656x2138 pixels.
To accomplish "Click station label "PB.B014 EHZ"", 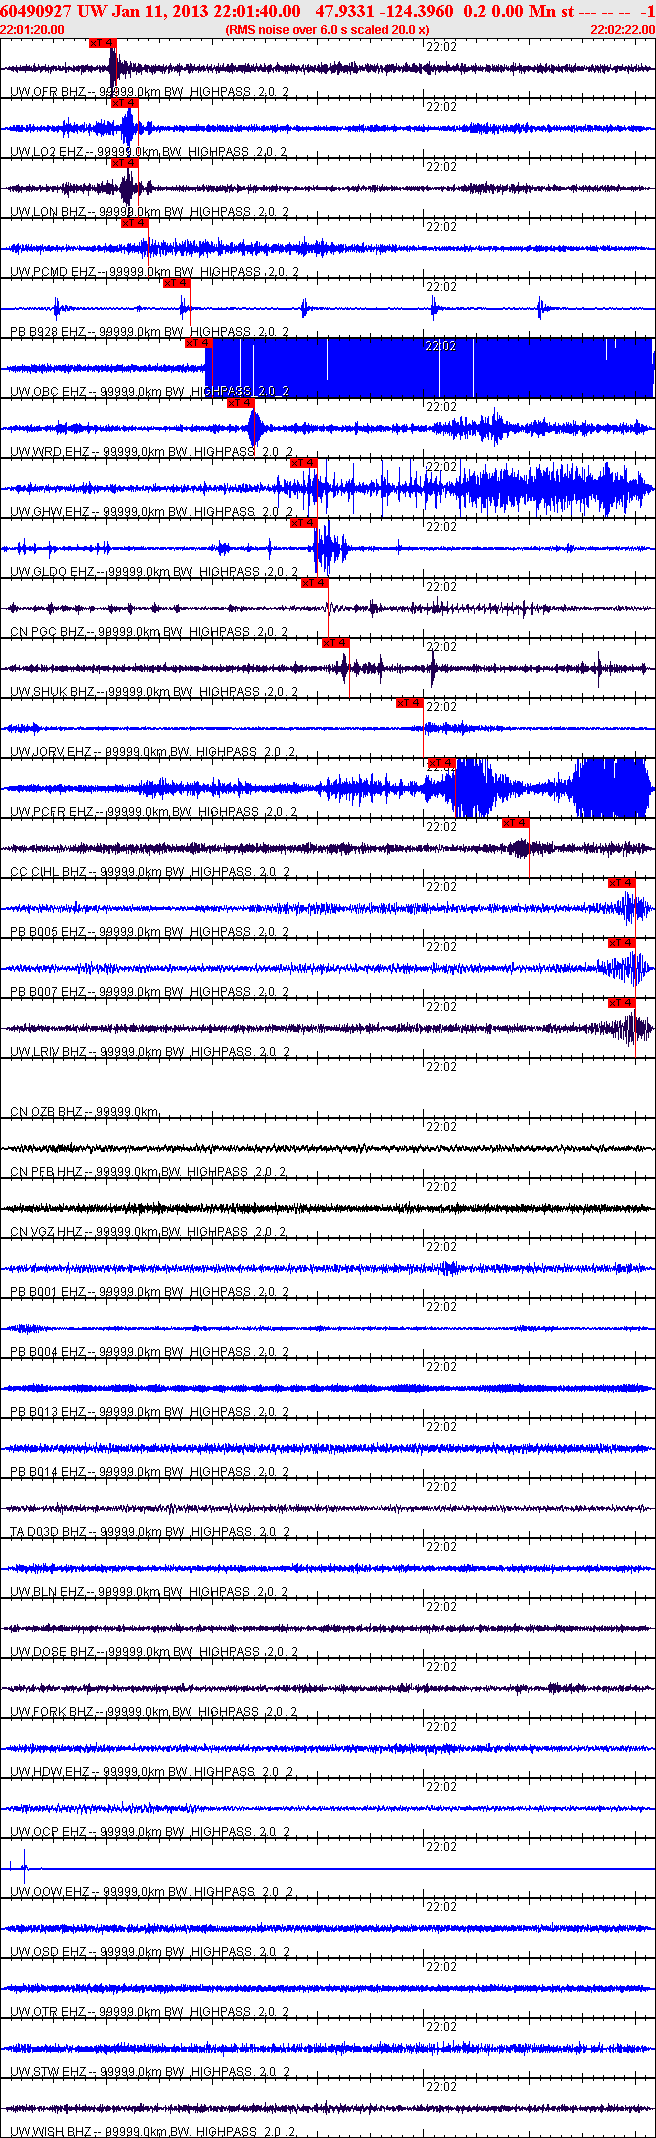I will click(47, 1472).
